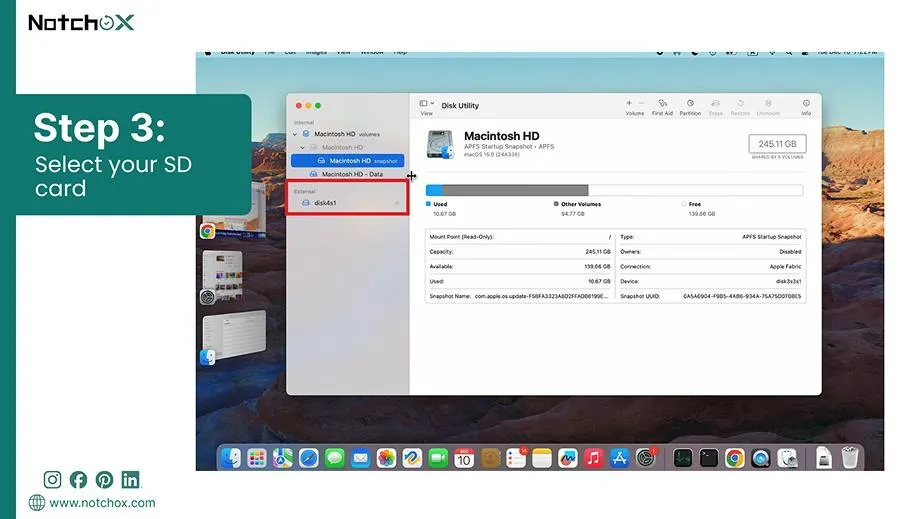Switch to Finder Stage Manager thumbnail

234,337
